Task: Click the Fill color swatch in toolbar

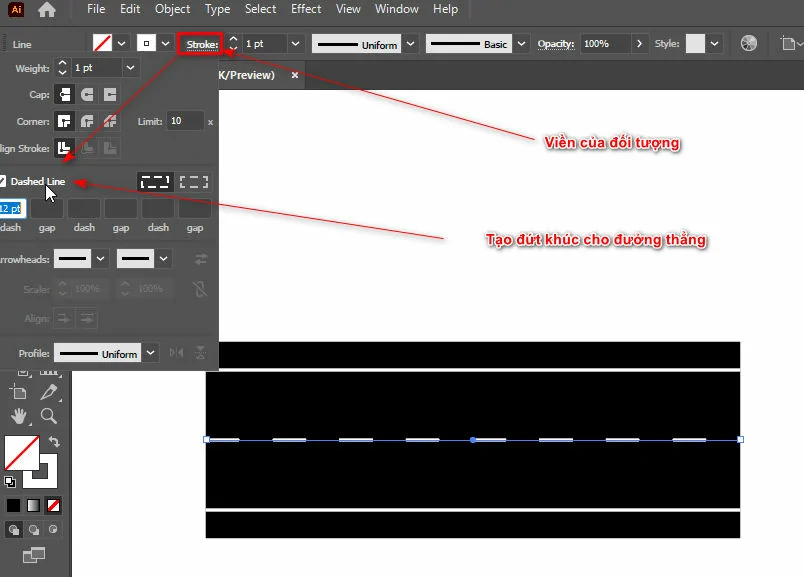Action: click(x=20, y=453)
